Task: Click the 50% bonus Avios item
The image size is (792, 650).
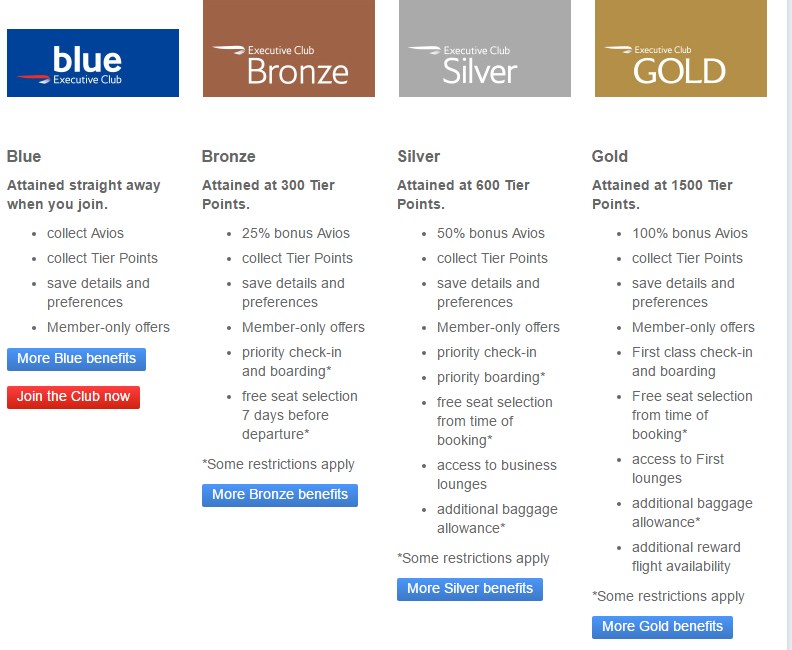Action: 491,233
